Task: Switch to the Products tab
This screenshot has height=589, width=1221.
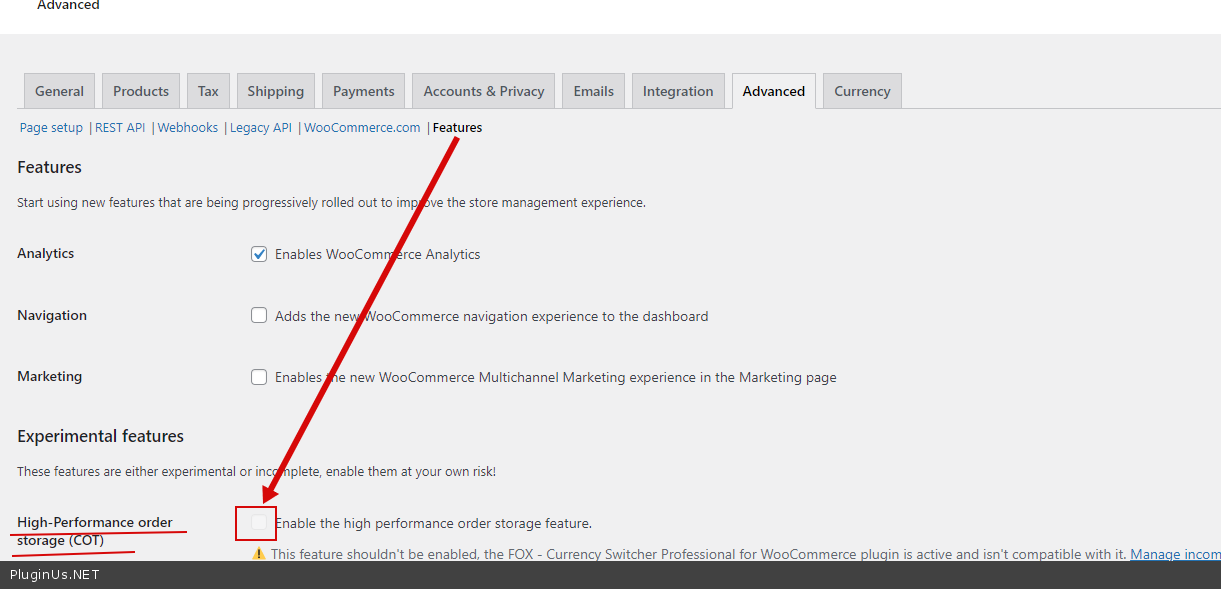Action: 141,91
